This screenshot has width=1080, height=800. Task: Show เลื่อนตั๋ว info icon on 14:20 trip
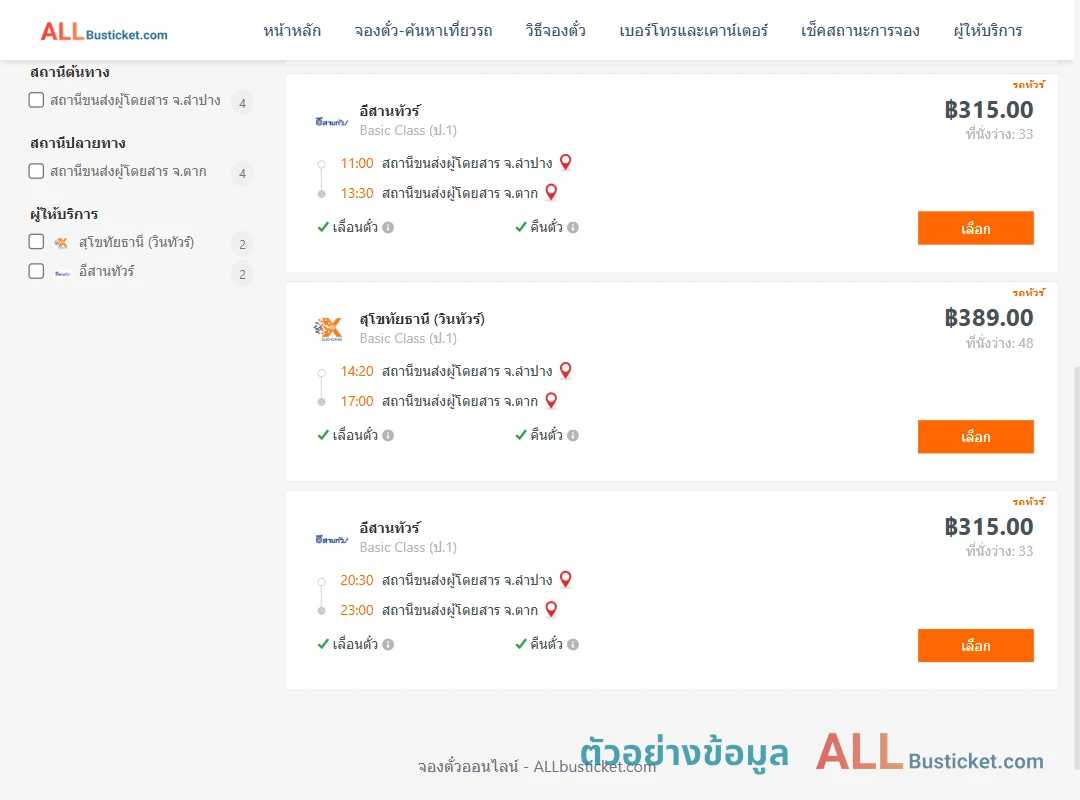(388, 435)
